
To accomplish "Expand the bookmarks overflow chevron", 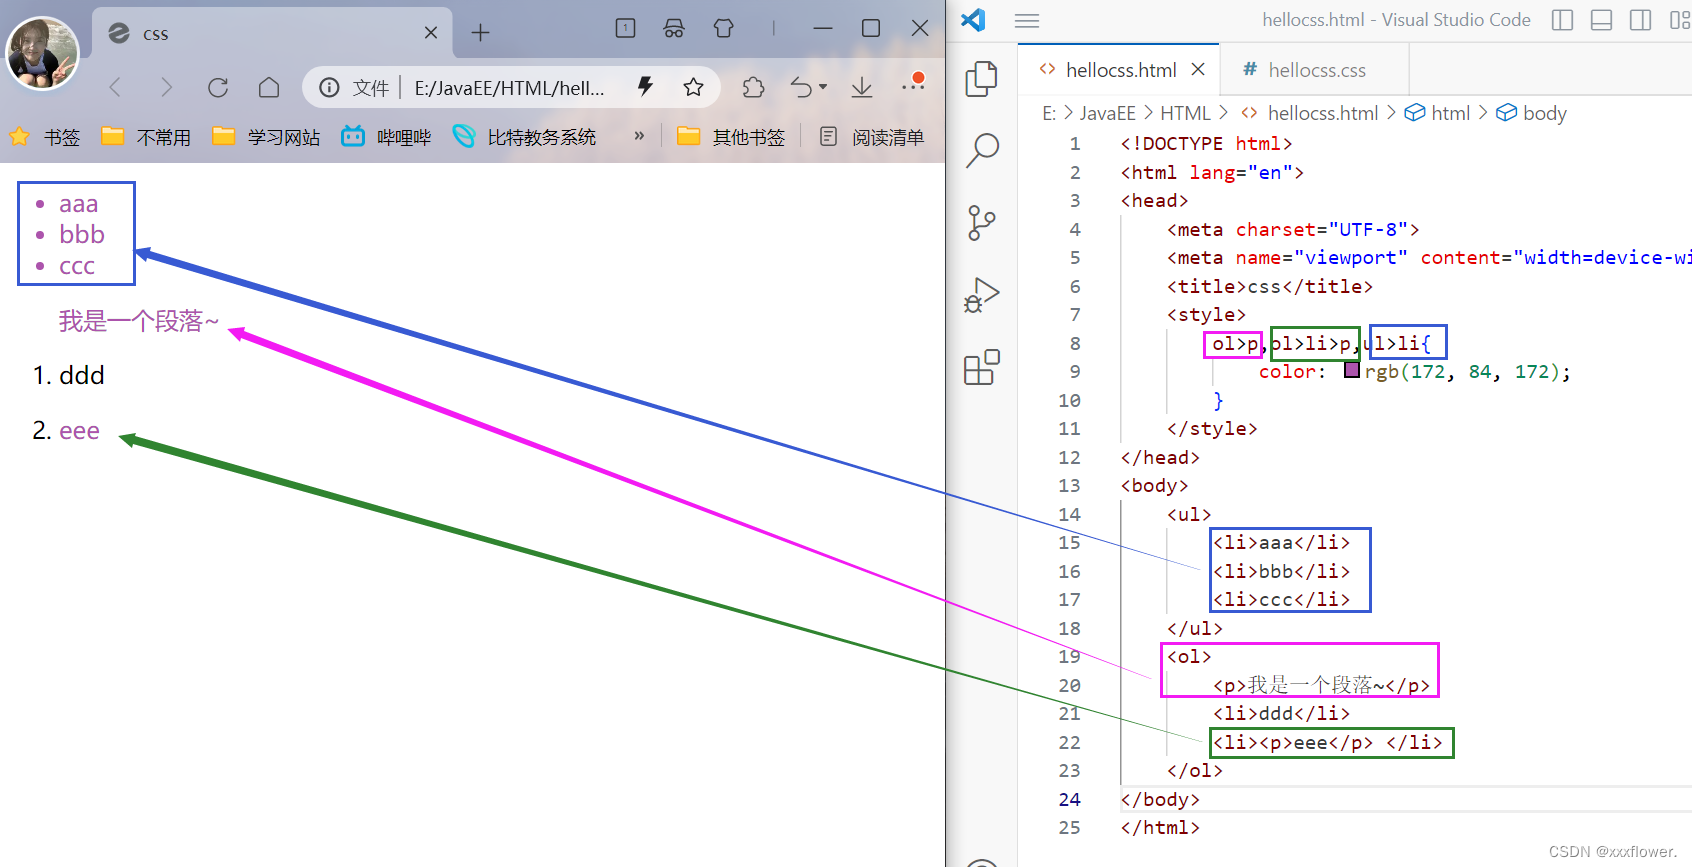I will point(639,136).
